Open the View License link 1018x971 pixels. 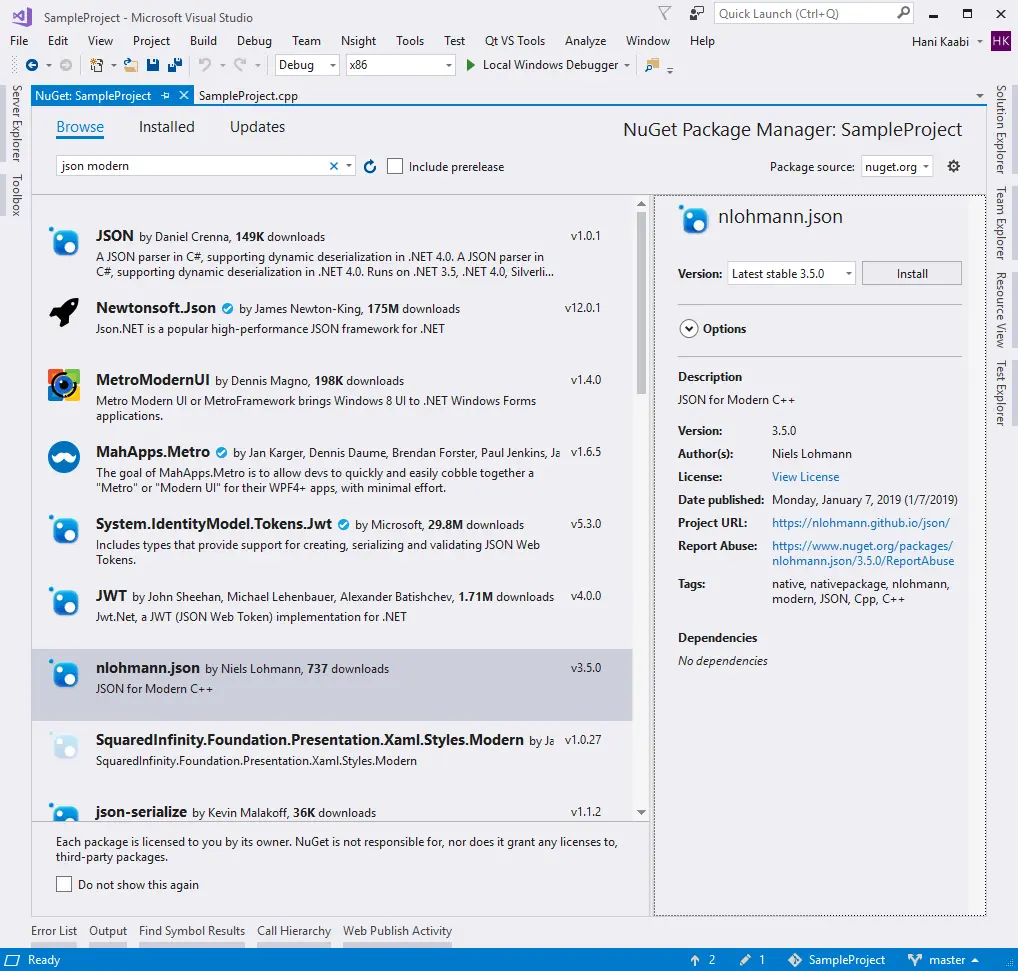point(805,477)
